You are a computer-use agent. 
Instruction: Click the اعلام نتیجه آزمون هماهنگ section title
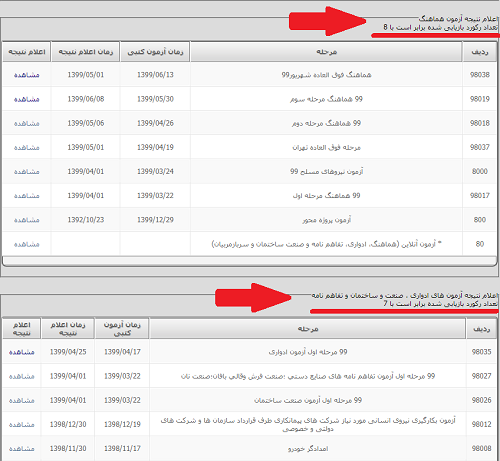[x=458, y=18]
